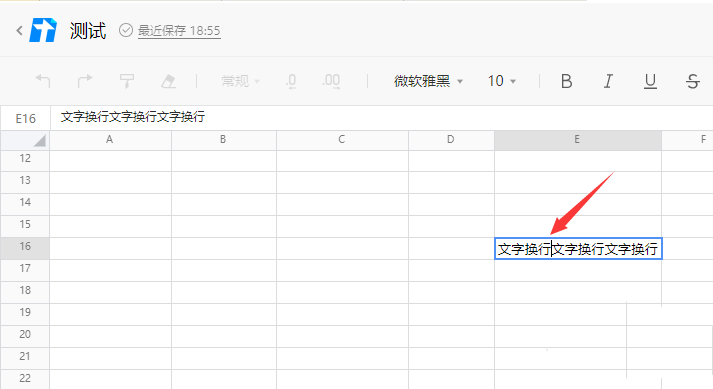
Task: Toggle bold formatting
Action: (x=566, y=81)
